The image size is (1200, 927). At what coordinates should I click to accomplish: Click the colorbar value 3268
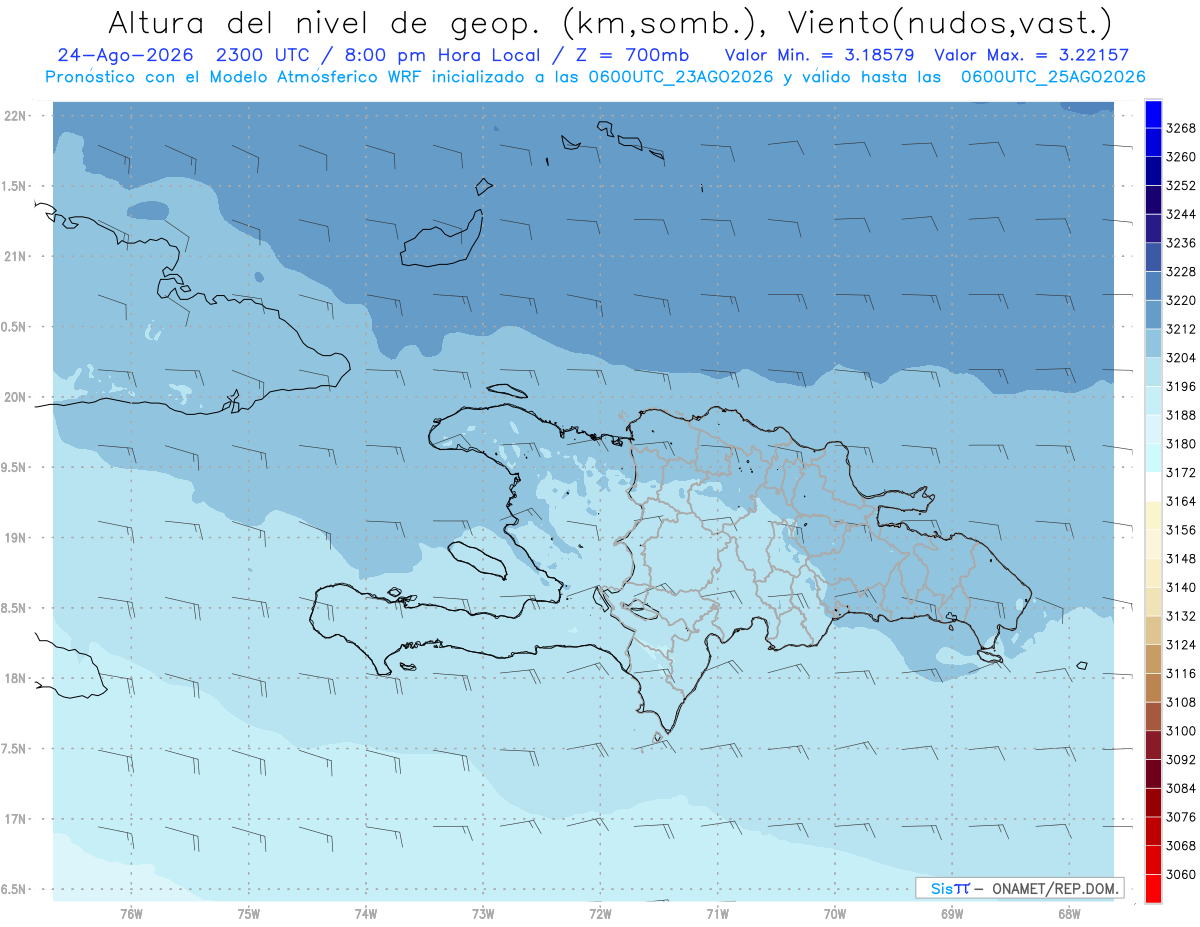tap(1181, 128)
